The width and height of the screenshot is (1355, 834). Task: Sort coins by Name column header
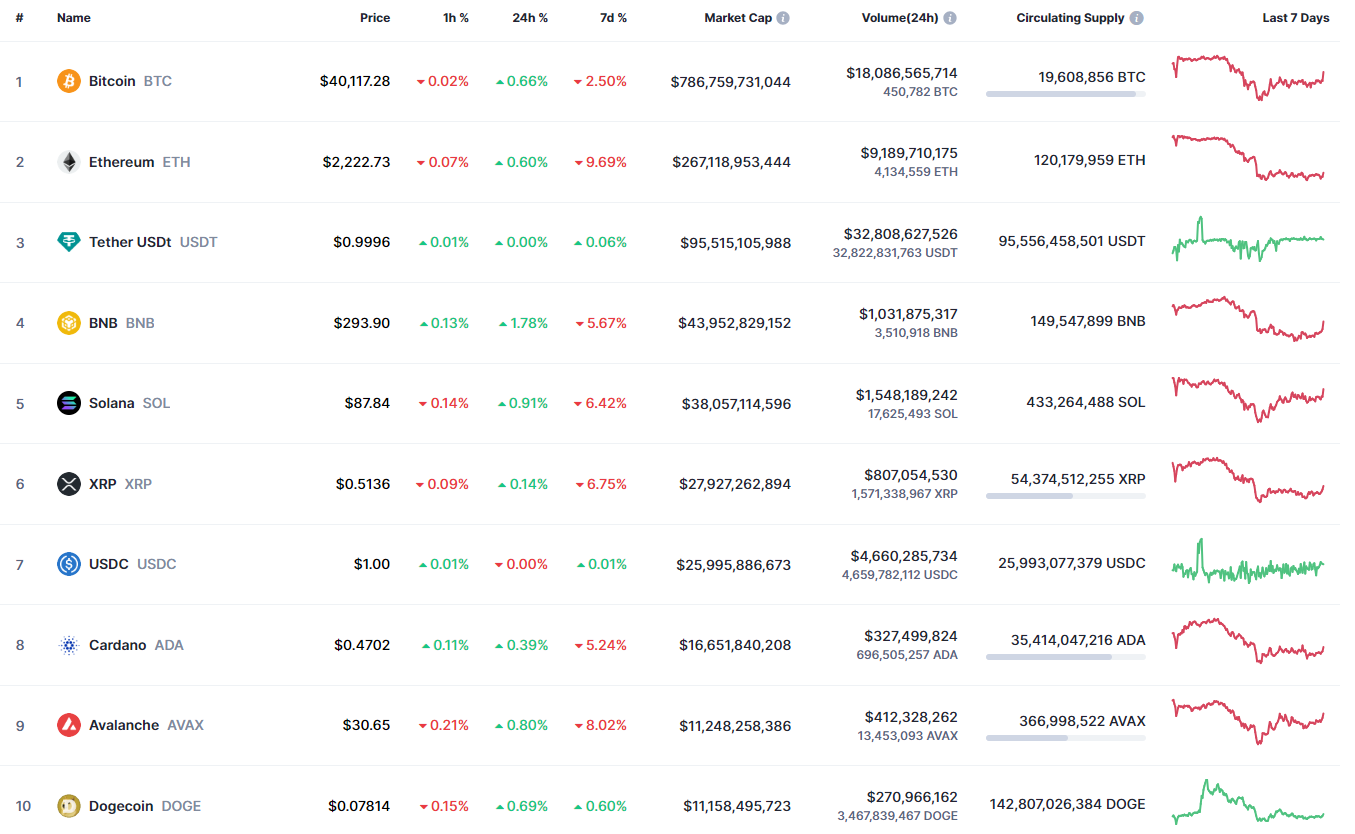click(74, 18)
